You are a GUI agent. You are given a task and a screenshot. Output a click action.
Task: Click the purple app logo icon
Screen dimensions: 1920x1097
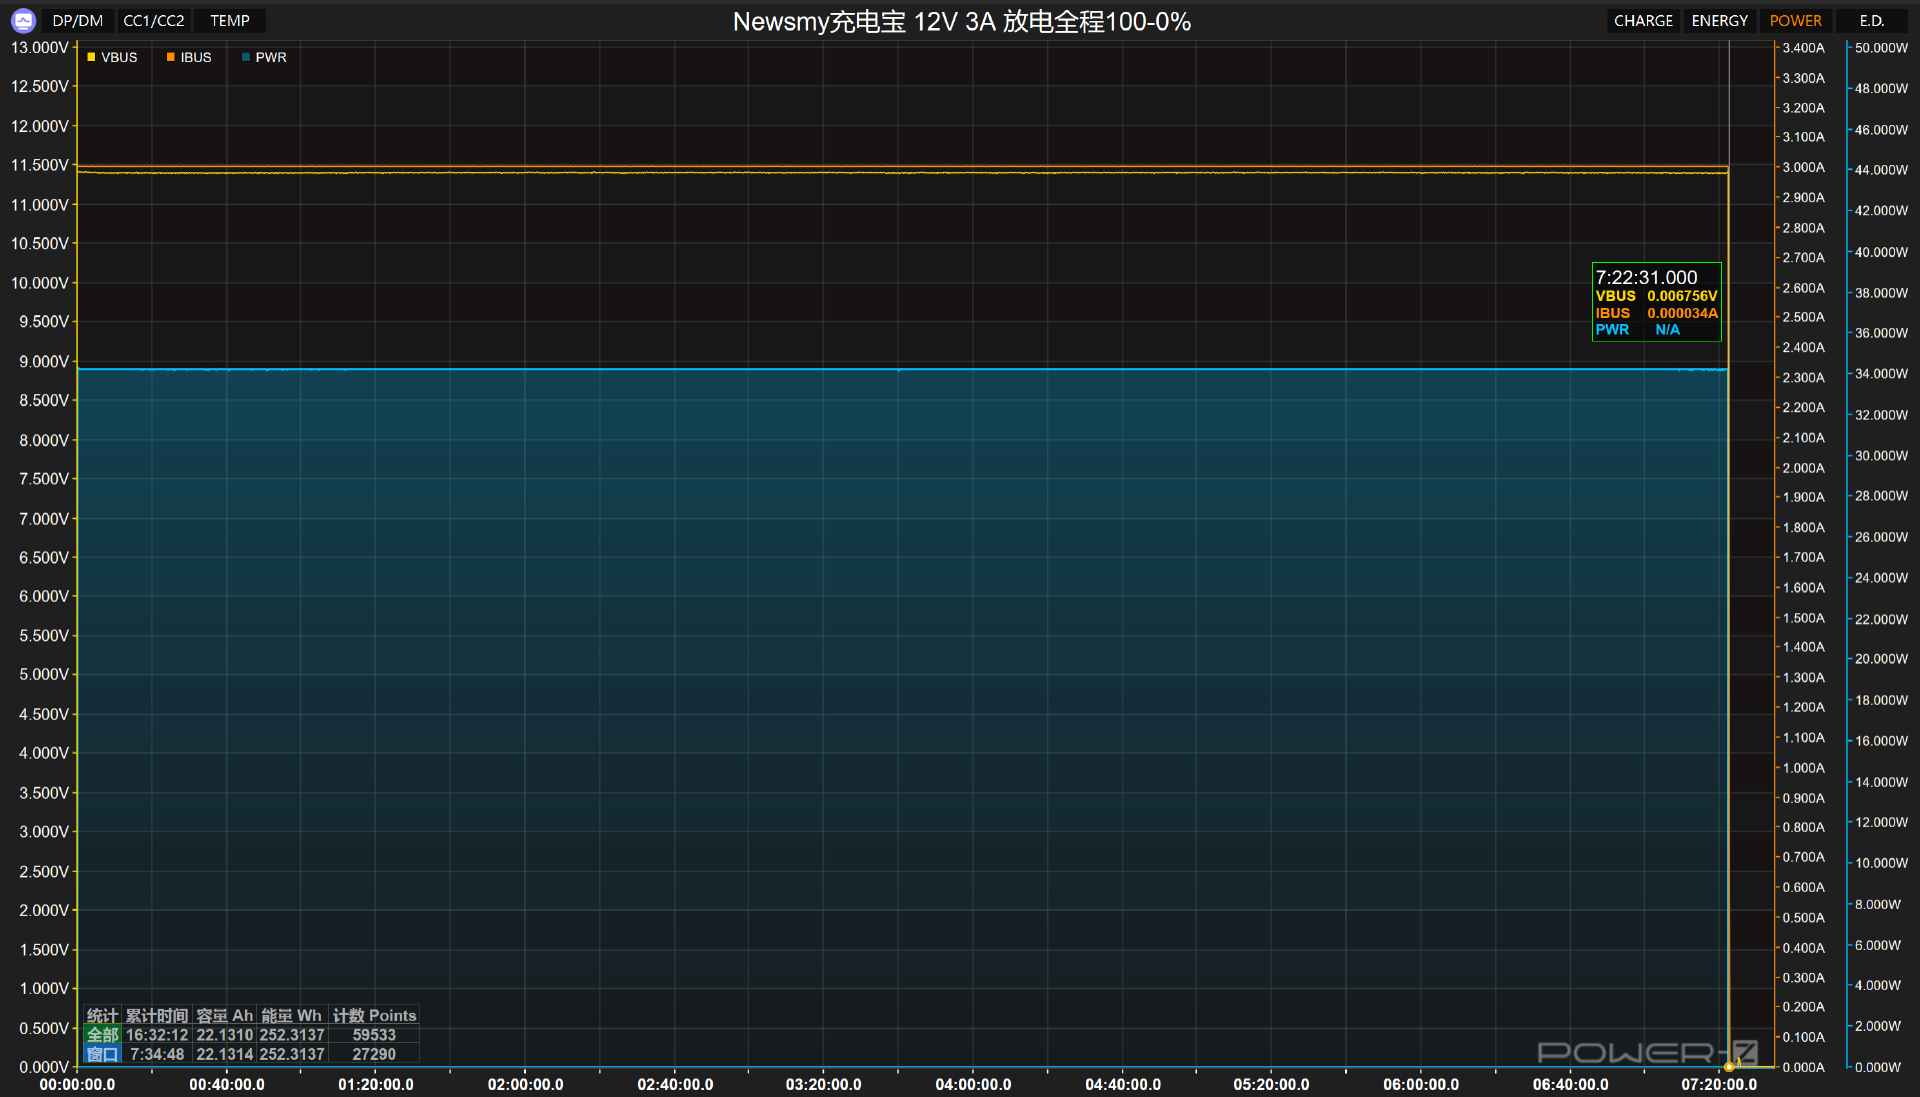pyautogui.click(x=23, y=20)
